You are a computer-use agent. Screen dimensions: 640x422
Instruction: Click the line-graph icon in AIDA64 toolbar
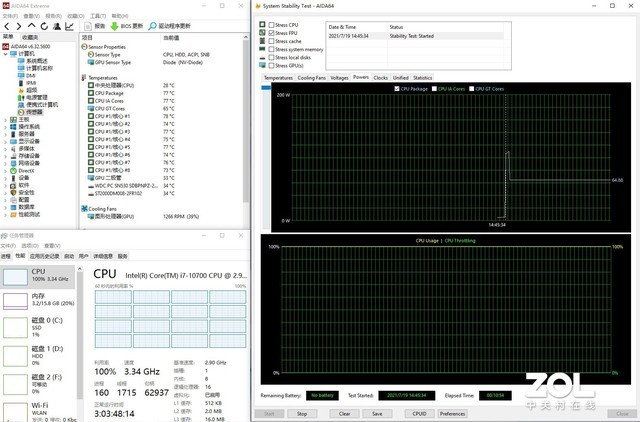tap(69, 27)
